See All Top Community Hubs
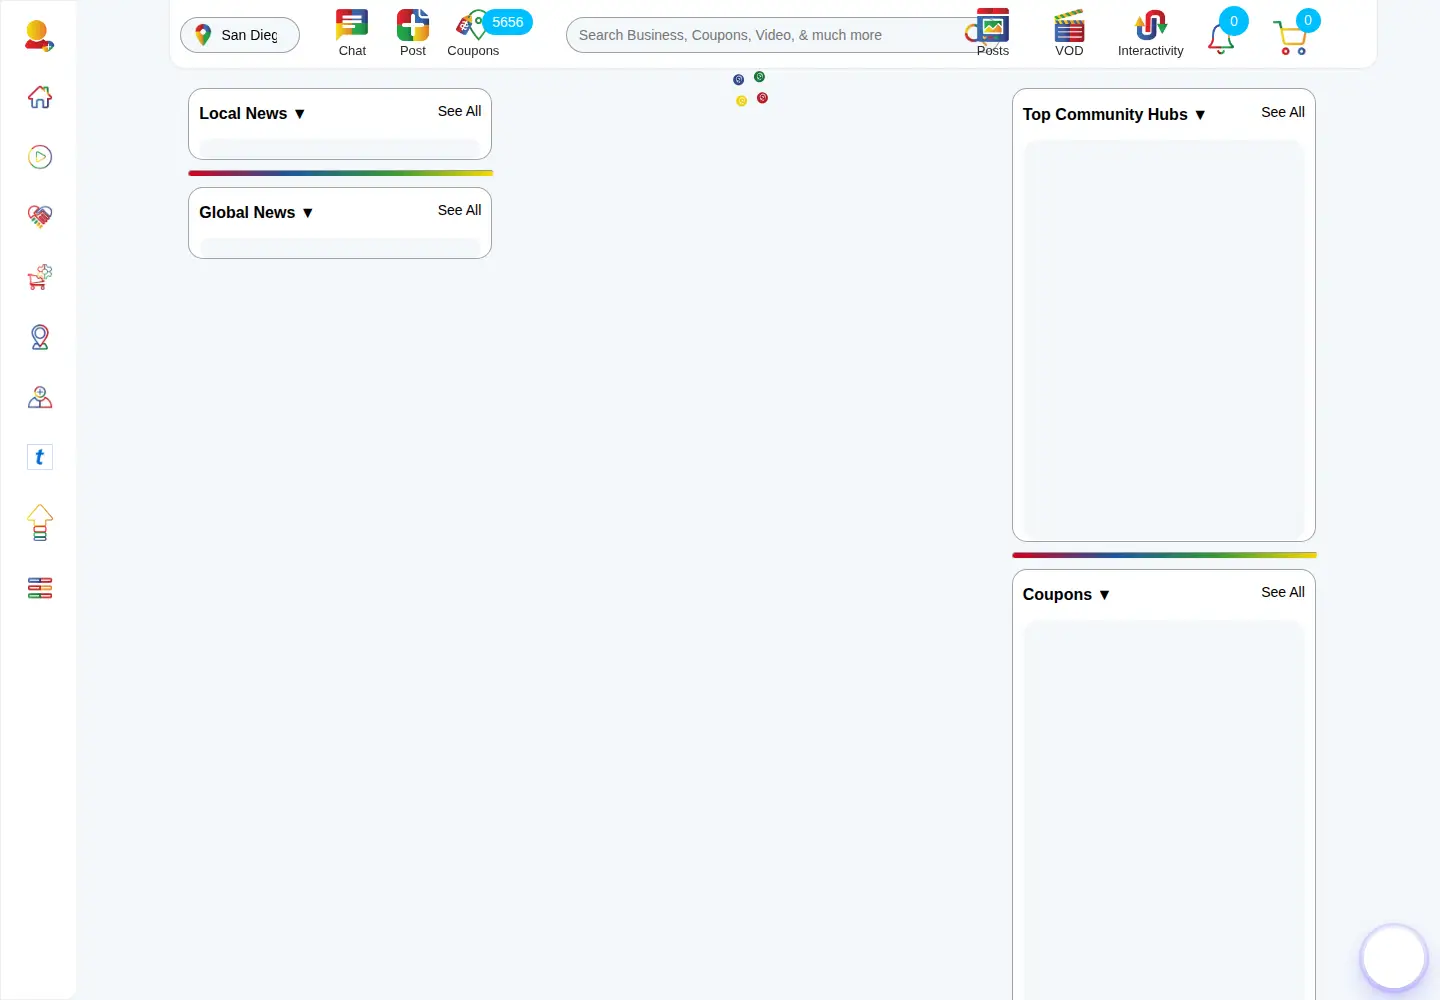The height and width of the screenshot is (1000, 1440). (x=1283, y=112)
